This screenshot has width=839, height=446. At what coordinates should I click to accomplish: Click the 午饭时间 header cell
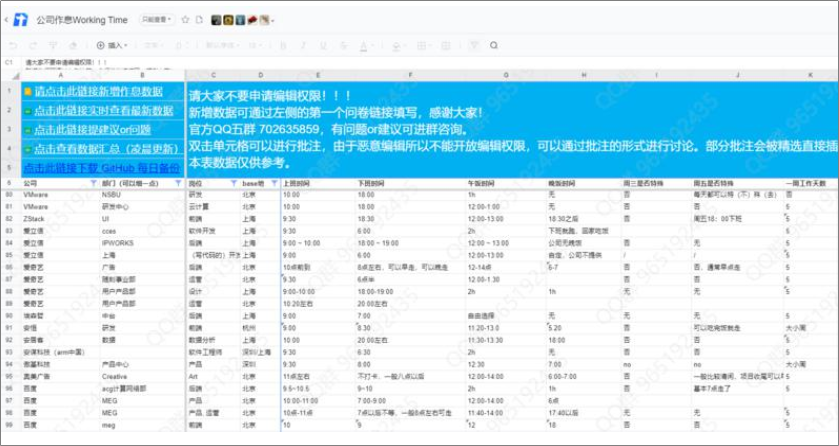click(506, 183)
